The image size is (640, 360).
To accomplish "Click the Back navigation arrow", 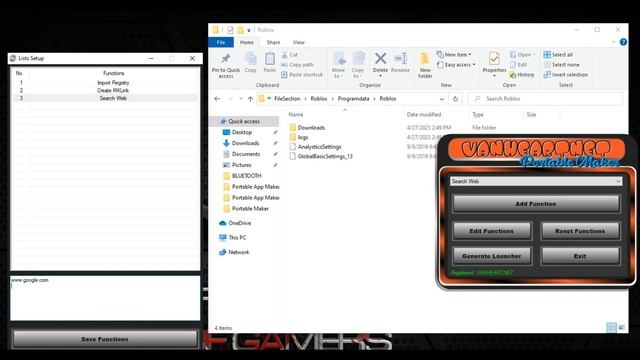I will tap(217, 99).
